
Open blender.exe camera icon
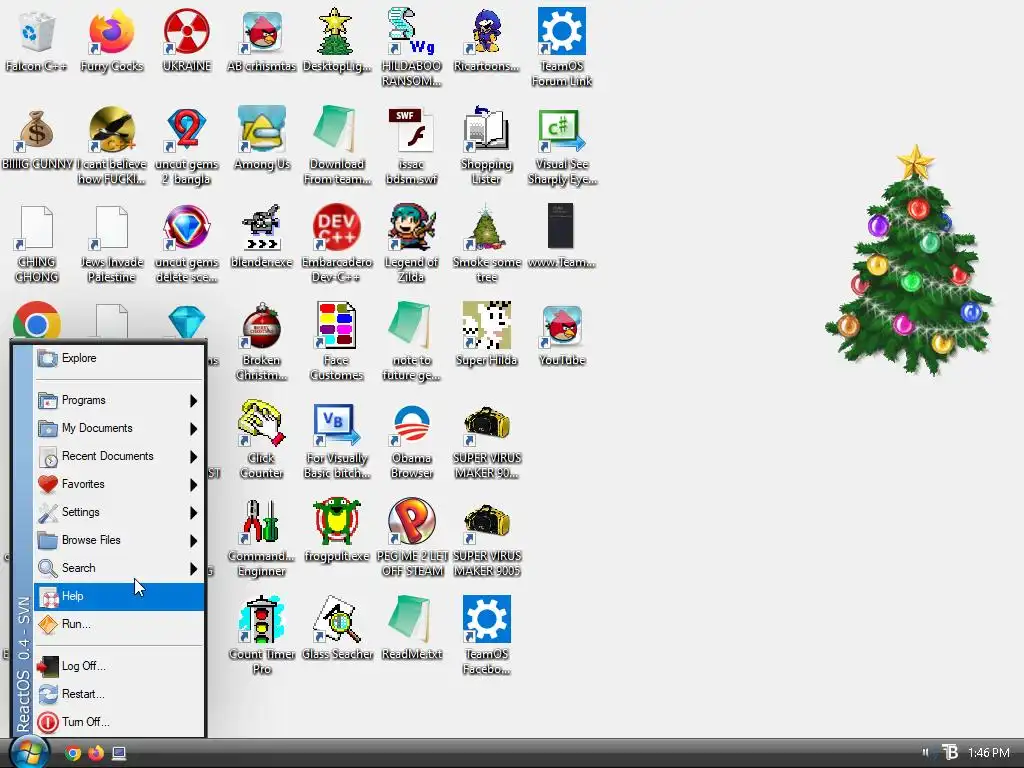(261, 227)
